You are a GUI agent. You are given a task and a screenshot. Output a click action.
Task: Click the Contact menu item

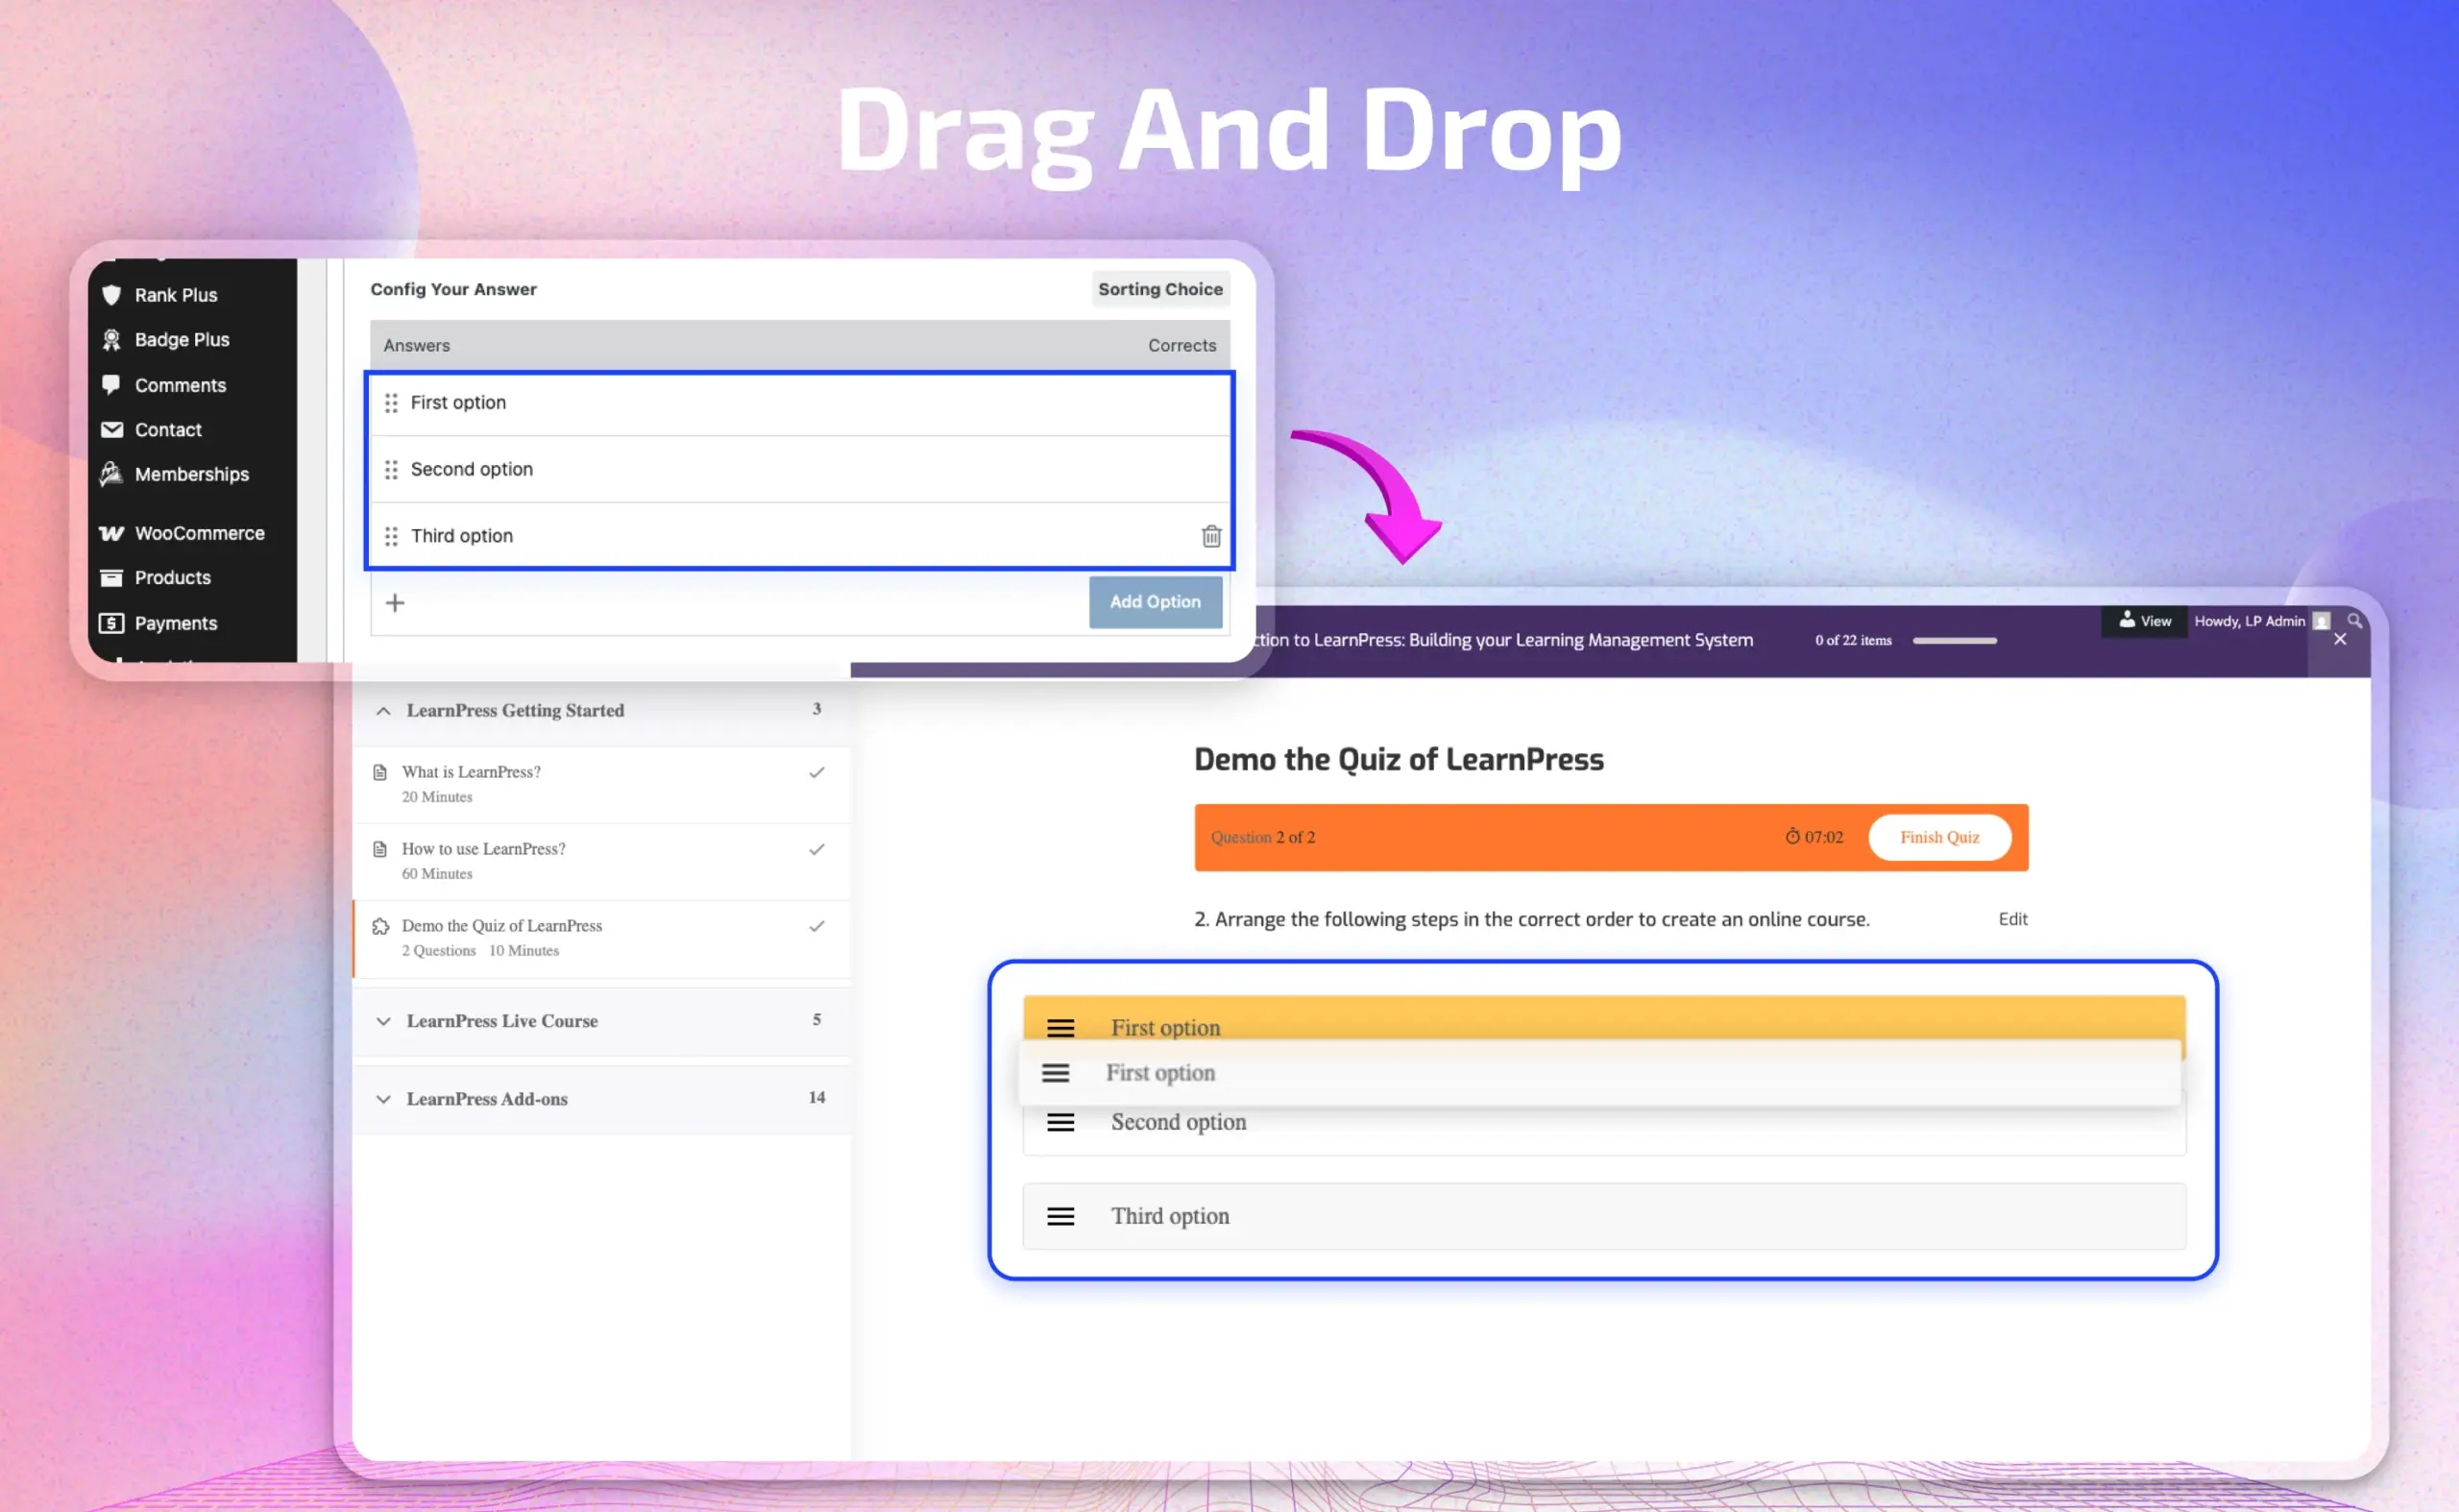tap(168, 429)
